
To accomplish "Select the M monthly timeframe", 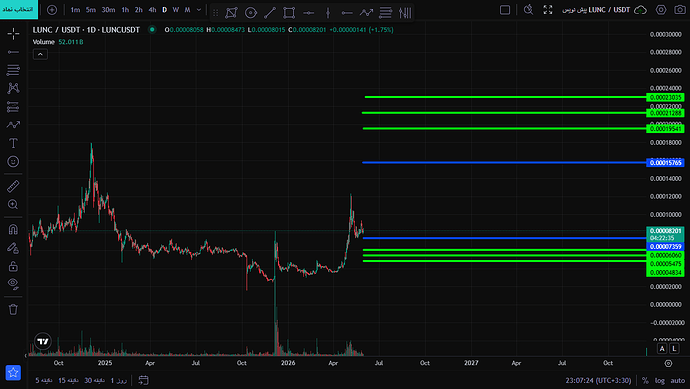I will [x=187, y=10].
